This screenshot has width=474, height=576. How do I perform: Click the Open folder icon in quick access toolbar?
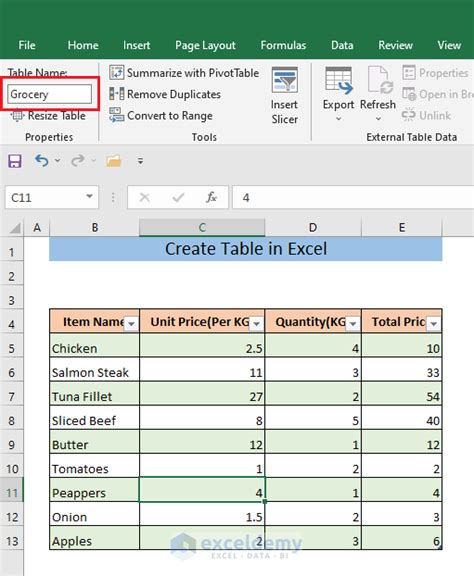click(x=114, y=161)
